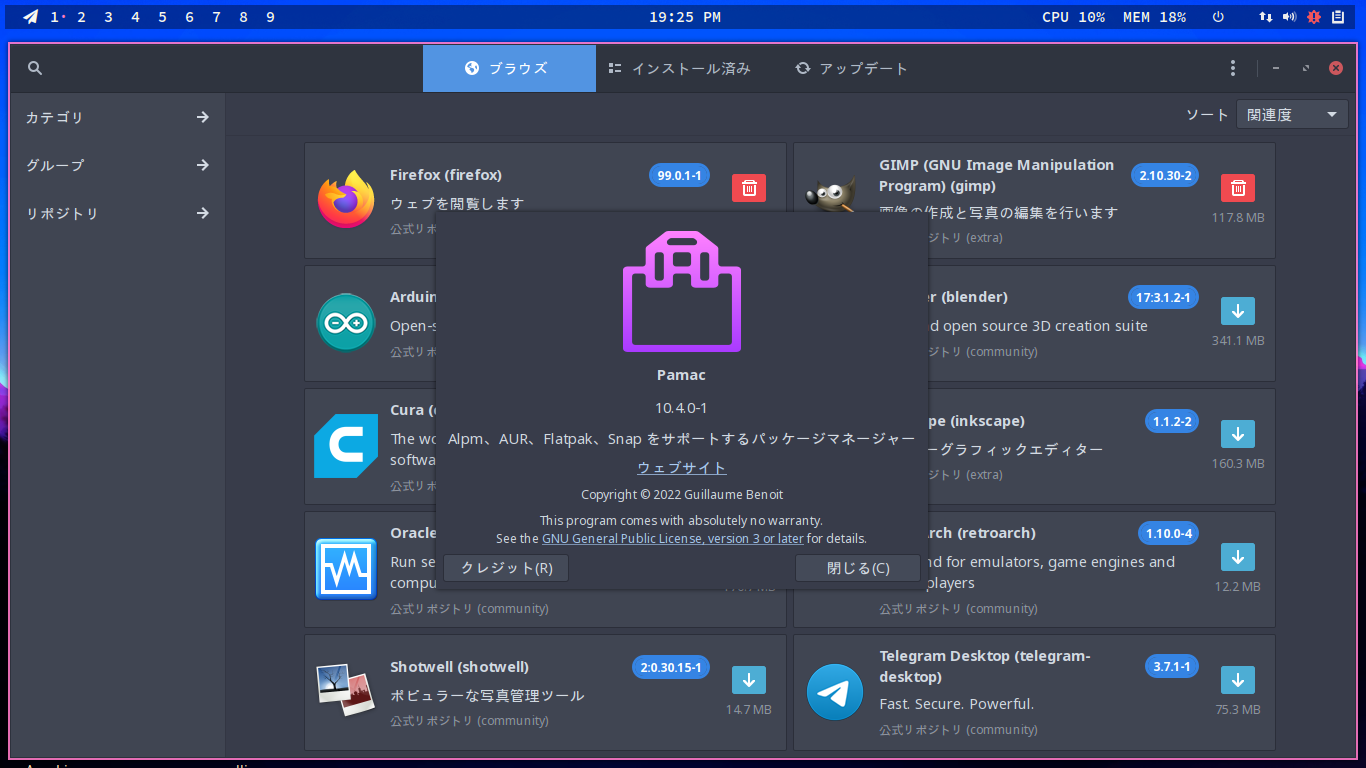Image resolution: width=1366 pixels, height=768 pixels.
Task: Click the CPU 10% indicator
Action: click(1074, 17)
